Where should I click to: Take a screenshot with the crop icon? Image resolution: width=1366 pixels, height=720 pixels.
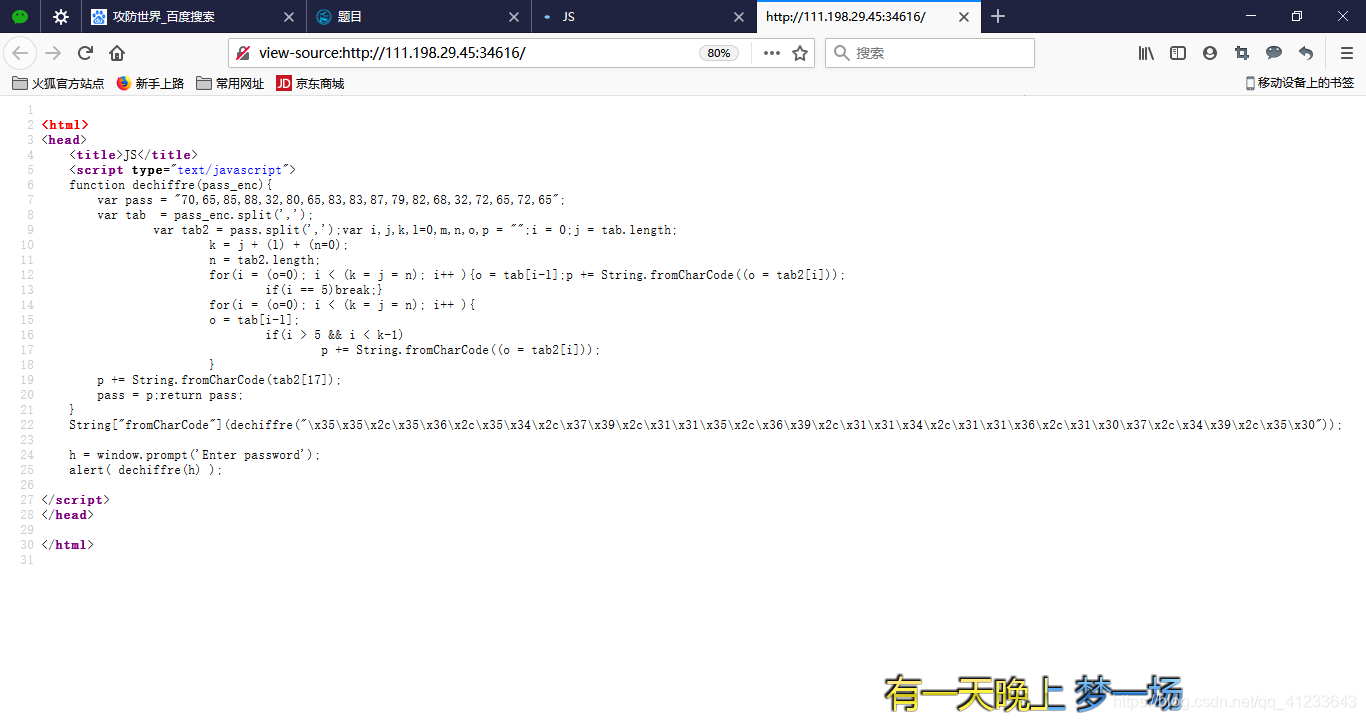pyautogui.click(x=1242, y=53)
